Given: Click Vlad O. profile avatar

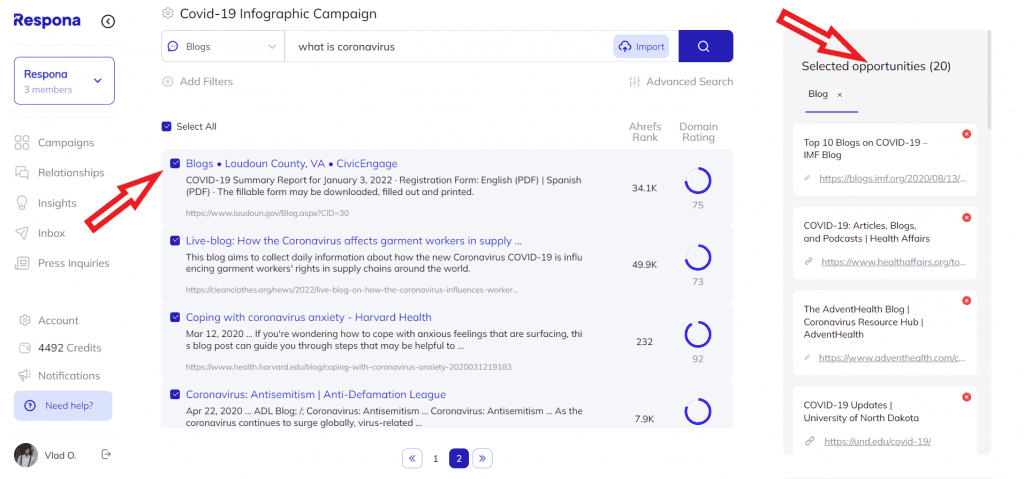Looking at the screenshot, I should (25, 455).
